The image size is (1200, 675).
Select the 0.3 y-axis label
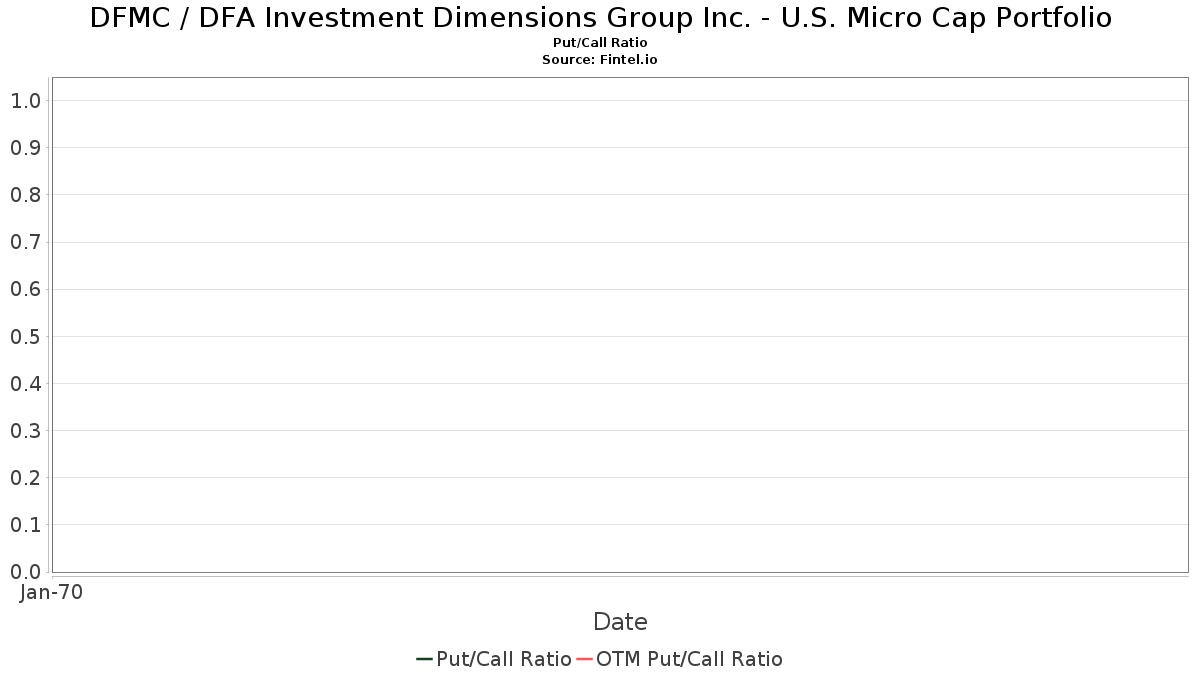[25, 431]
